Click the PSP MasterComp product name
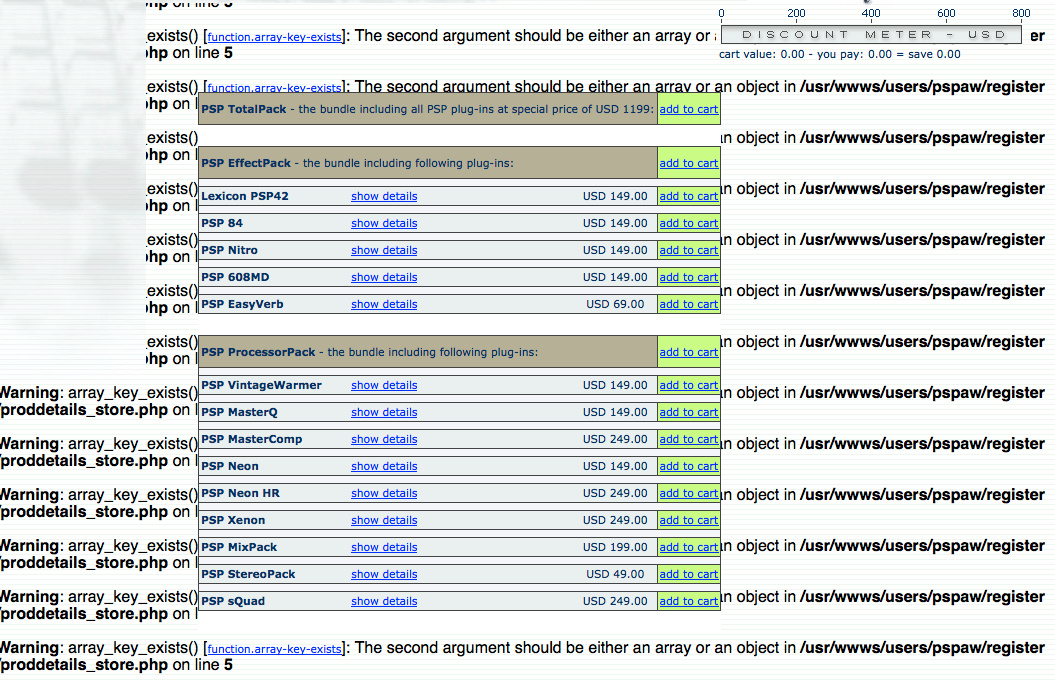Screen dimensions: 1055x681 click(x=252, y=439)
